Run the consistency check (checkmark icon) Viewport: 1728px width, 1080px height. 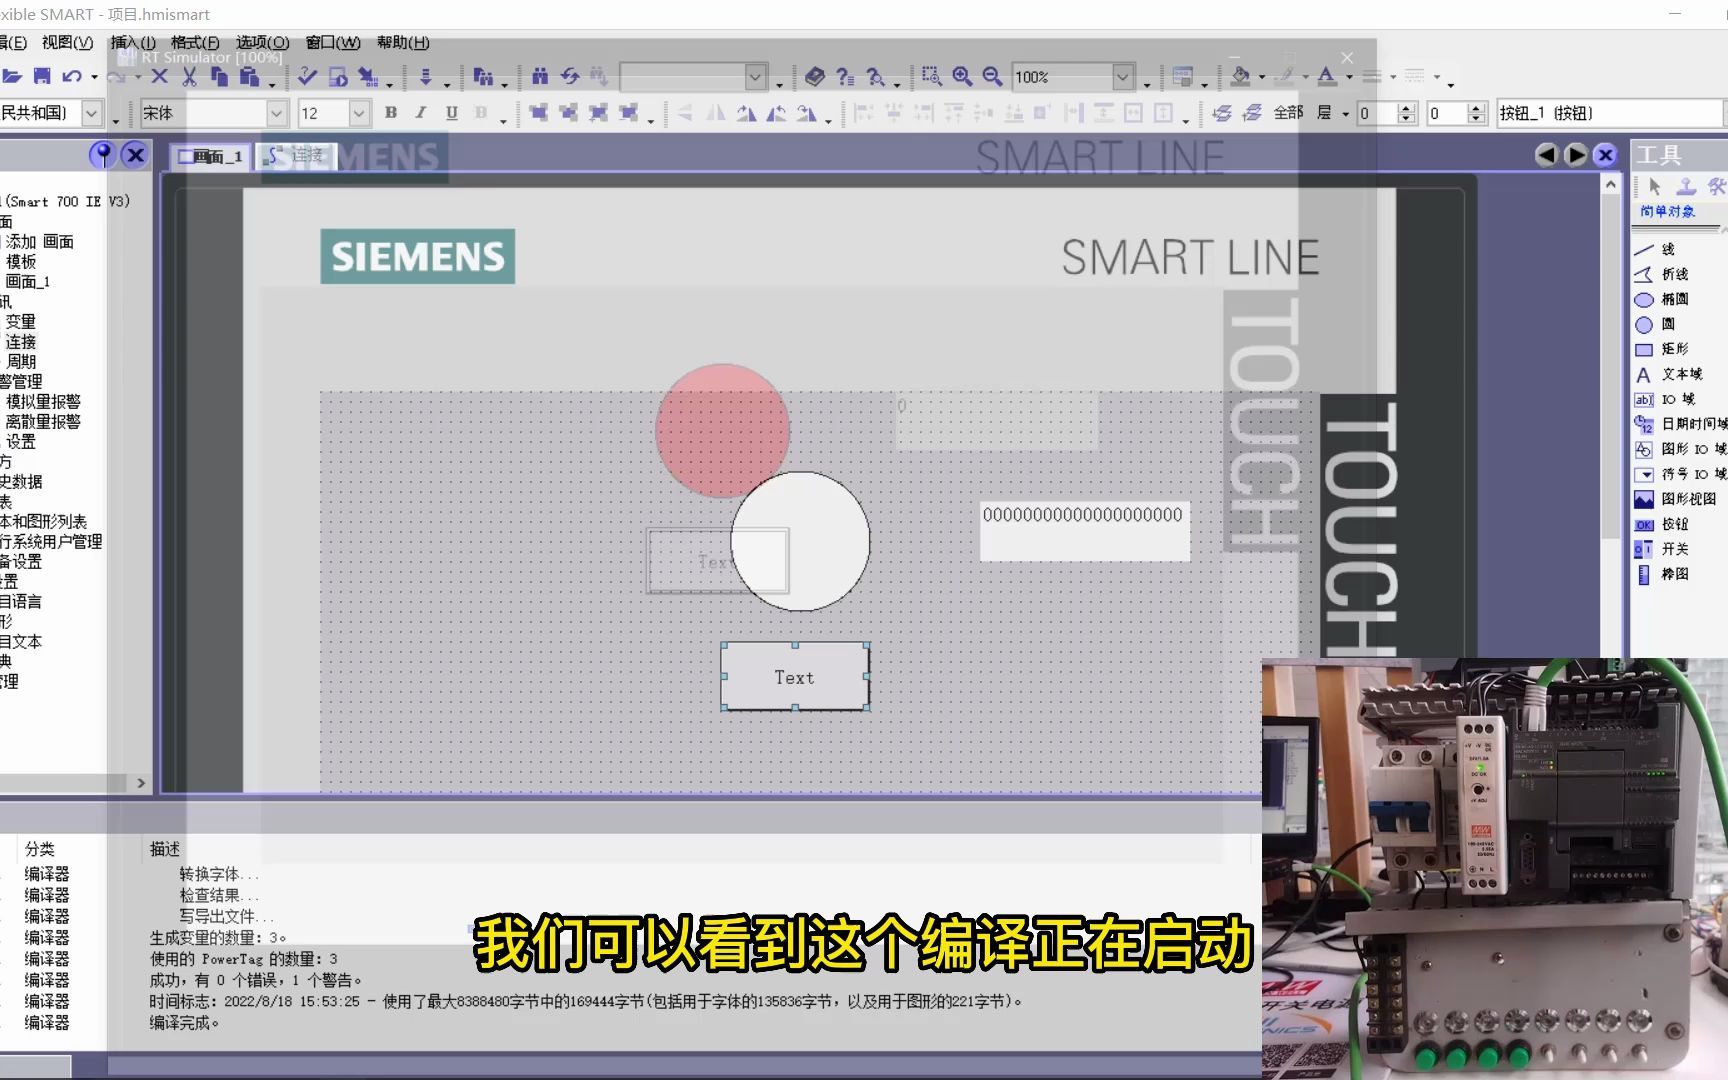coord(307,76)
